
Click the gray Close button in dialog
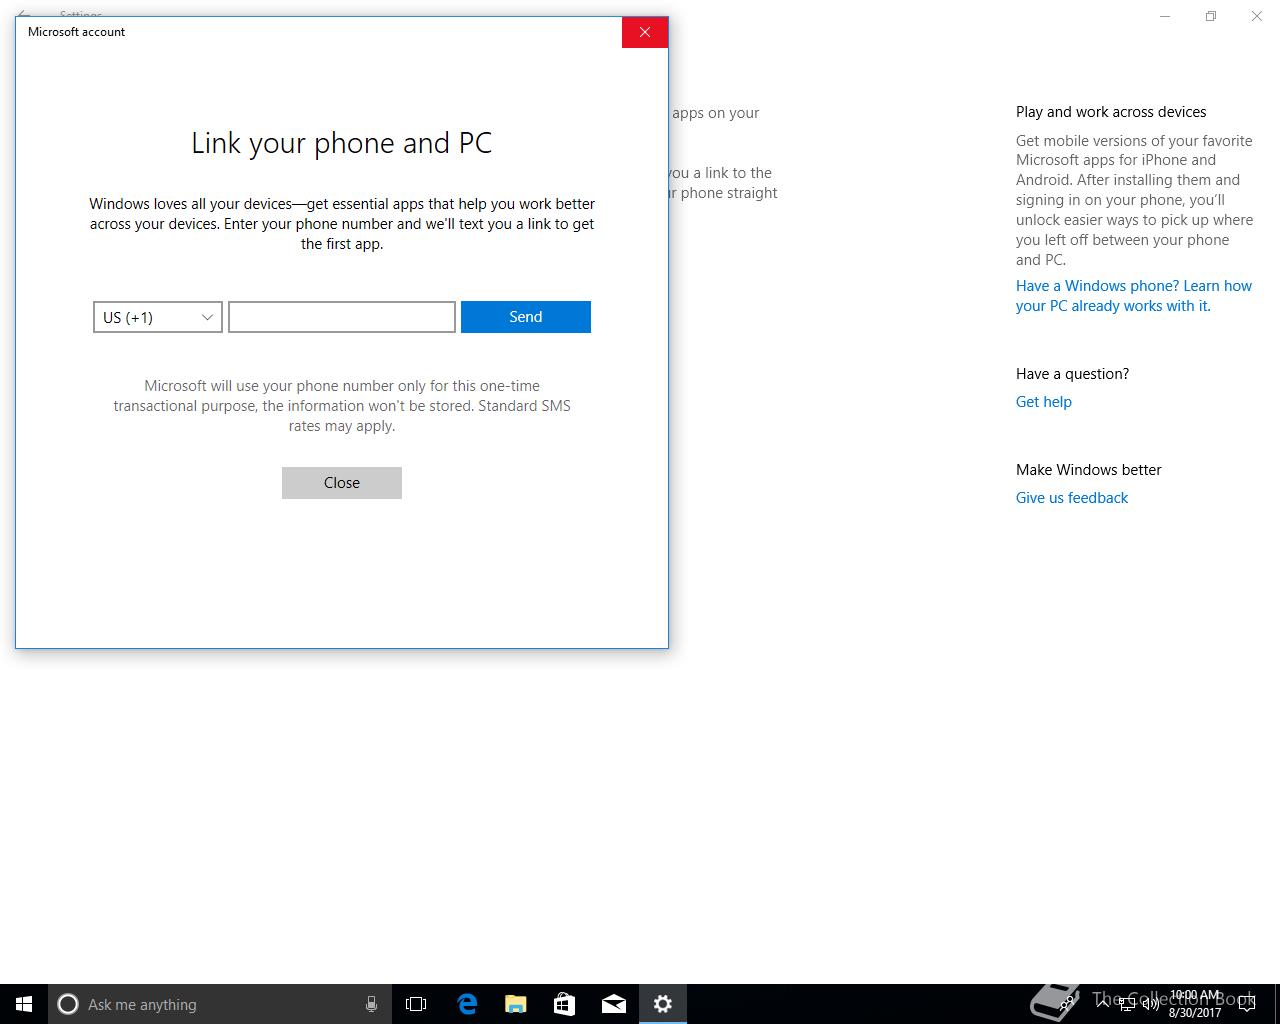coord(342,483)
